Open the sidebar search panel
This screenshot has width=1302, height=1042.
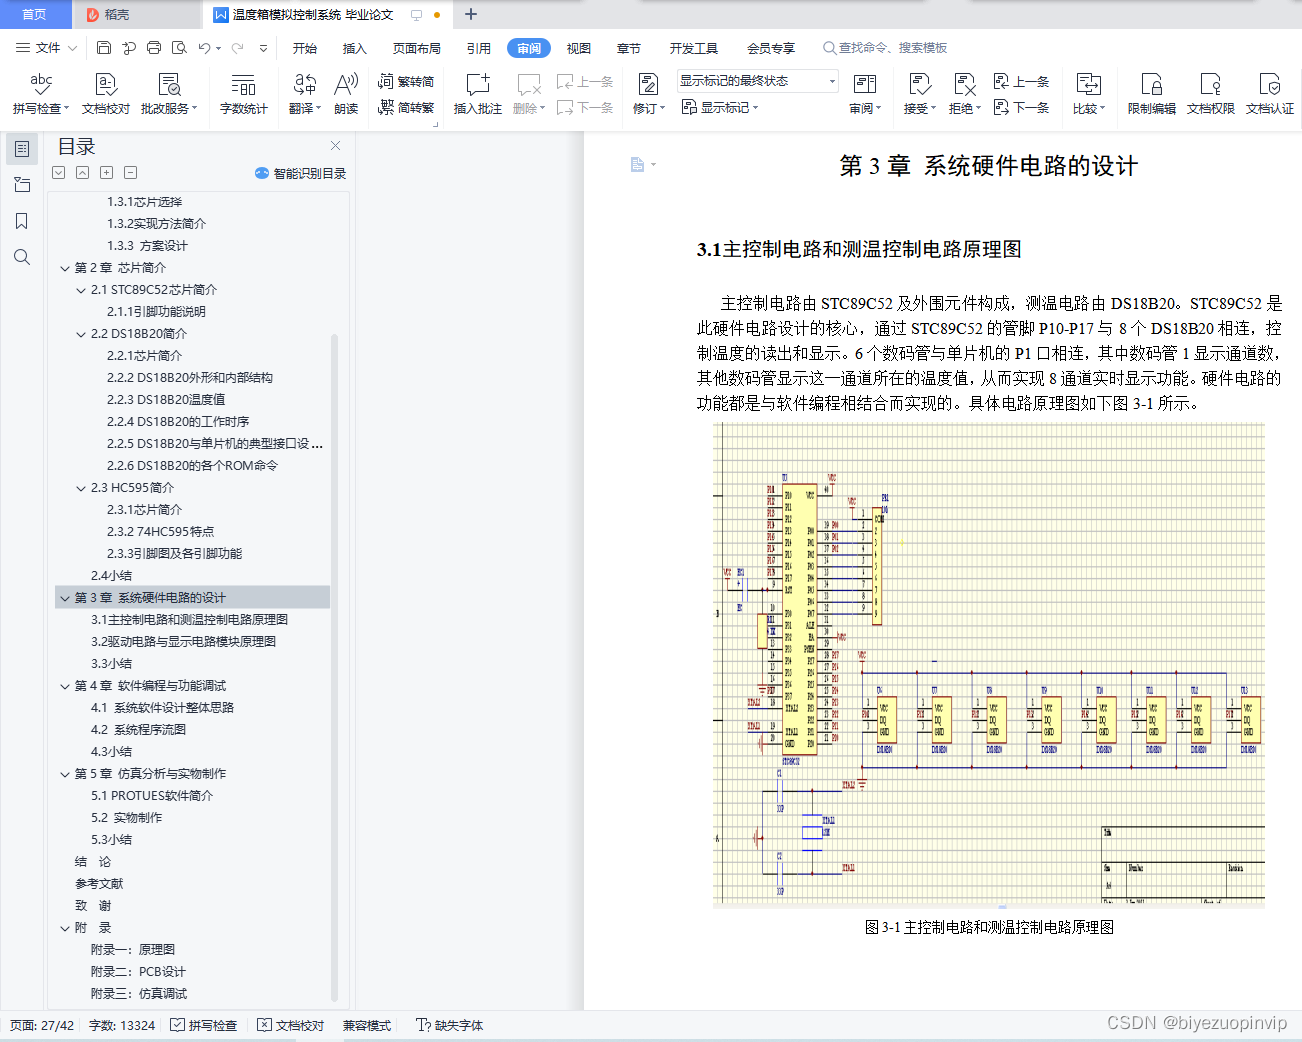[21, 257]
